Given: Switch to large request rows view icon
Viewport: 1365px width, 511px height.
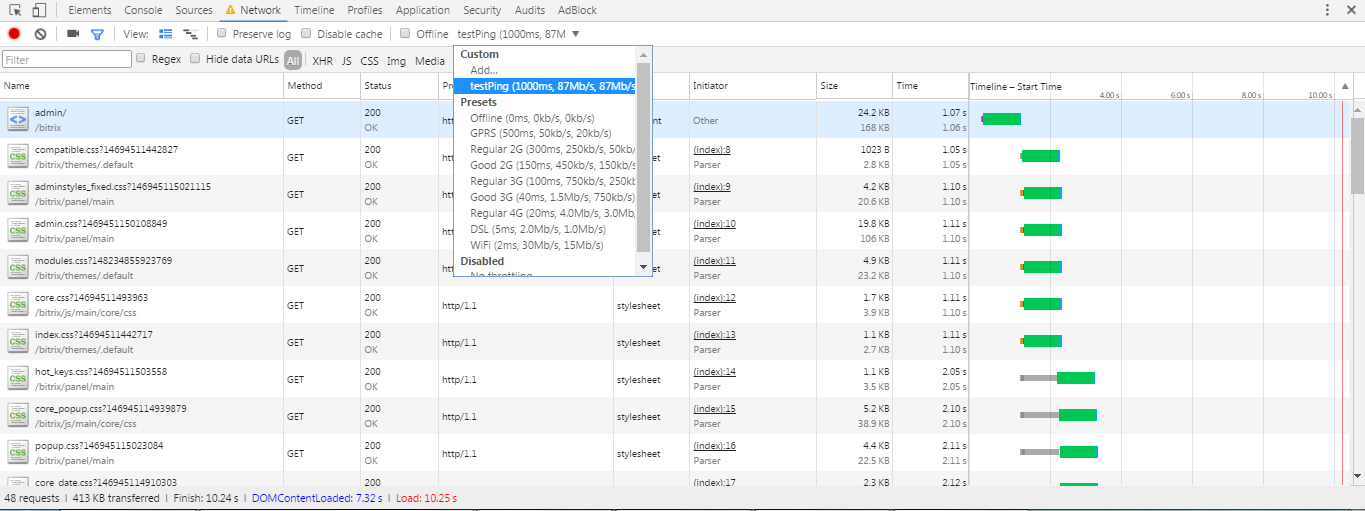Looking at the screenshot, I should tap(166, 34).
